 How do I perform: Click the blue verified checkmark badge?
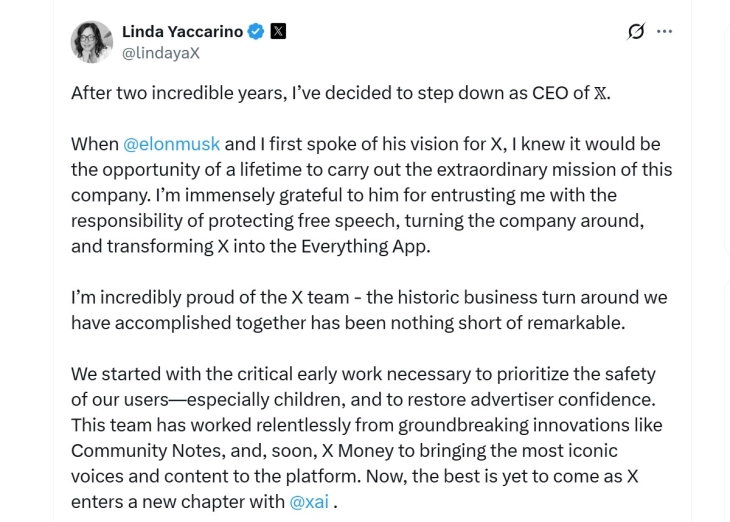[256, 31]
